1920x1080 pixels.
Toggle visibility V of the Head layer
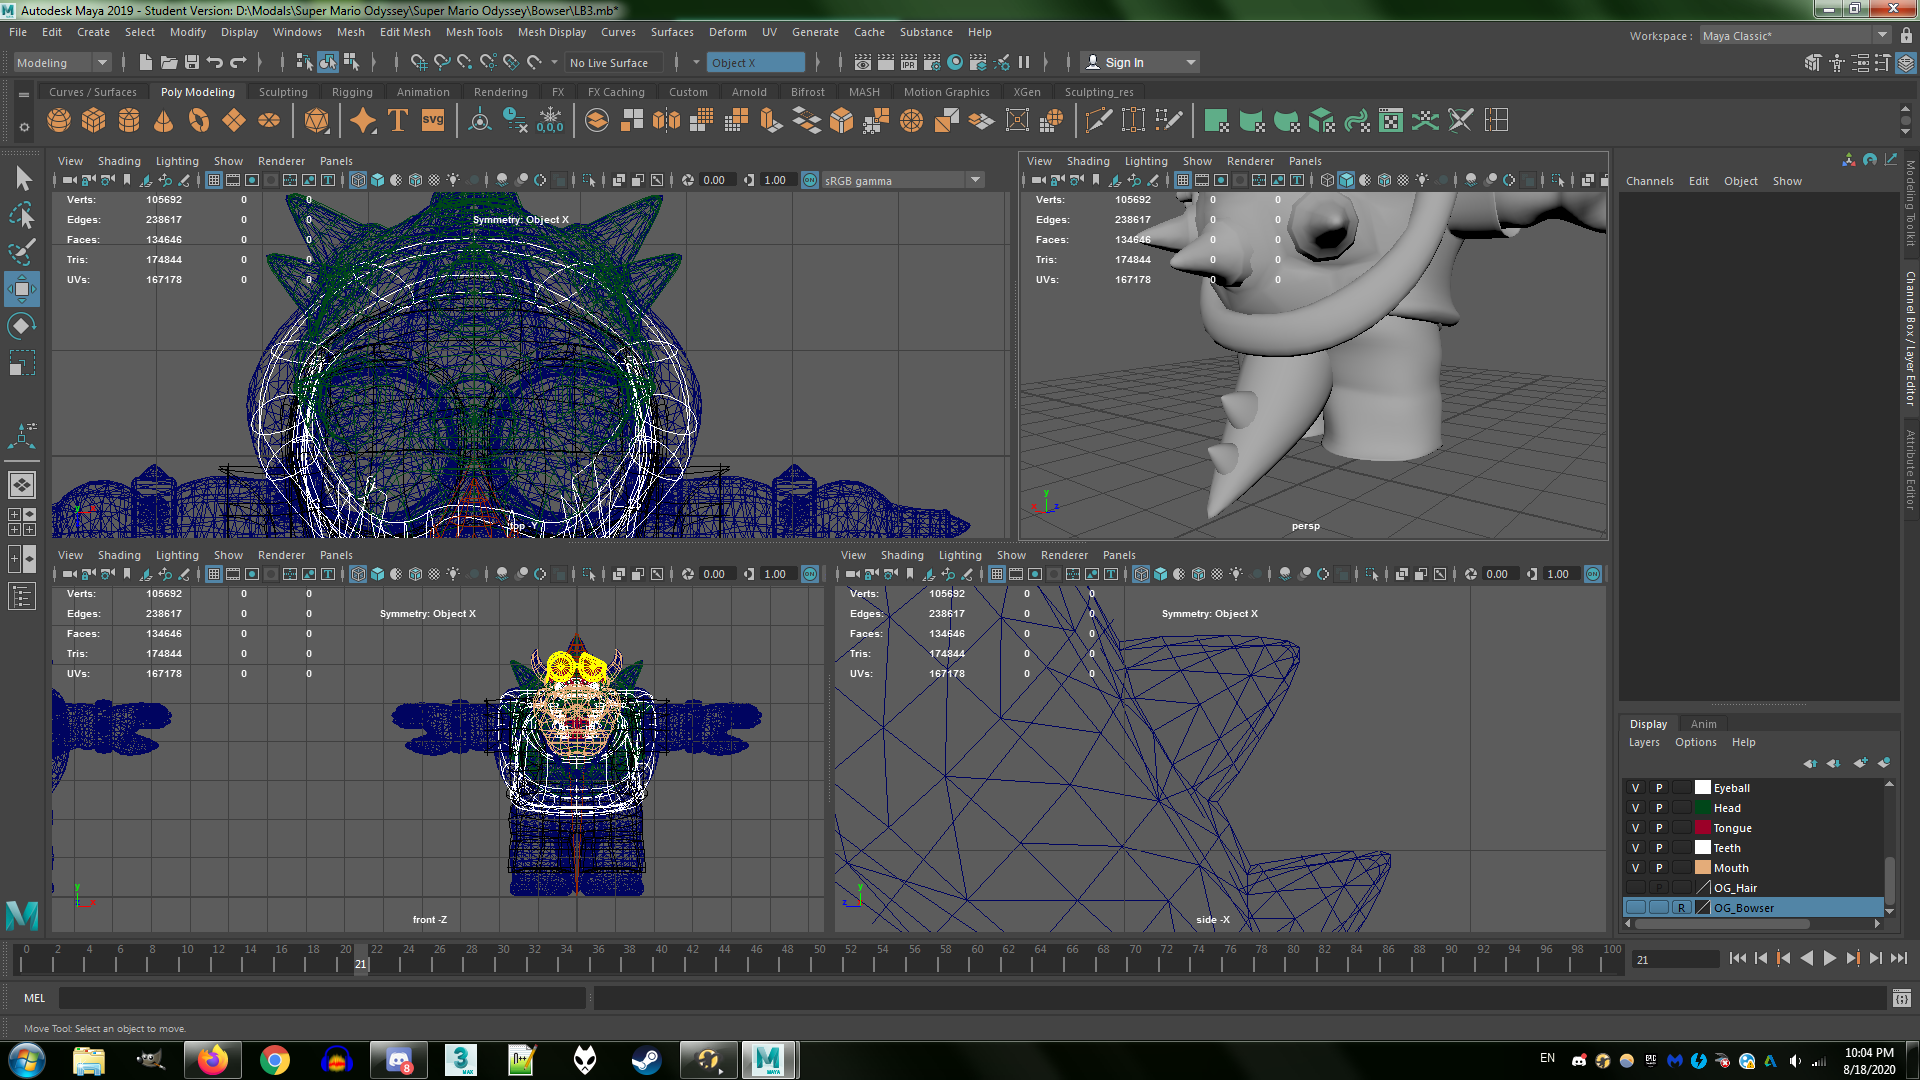1636,808
